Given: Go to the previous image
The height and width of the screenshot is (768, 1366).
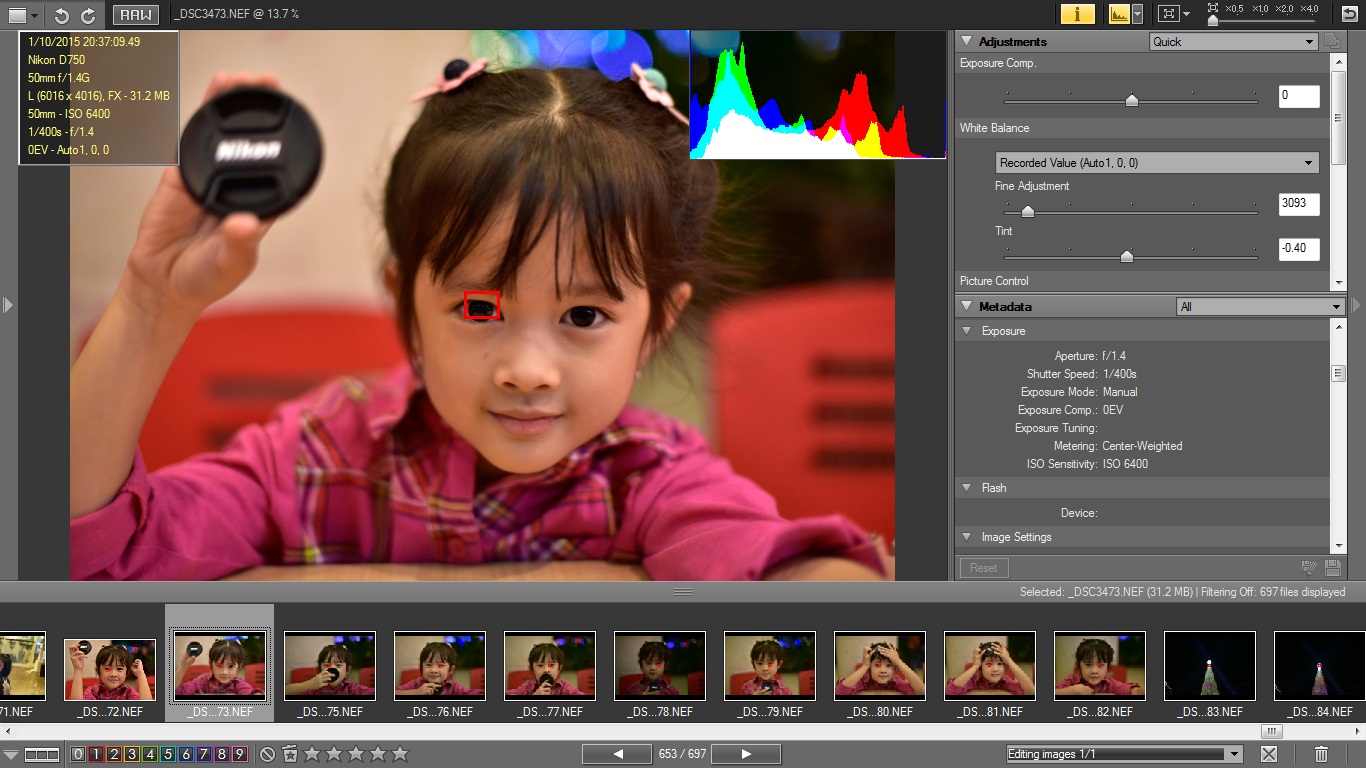Looking at the screenshot, I should click(x=617, y=754).
